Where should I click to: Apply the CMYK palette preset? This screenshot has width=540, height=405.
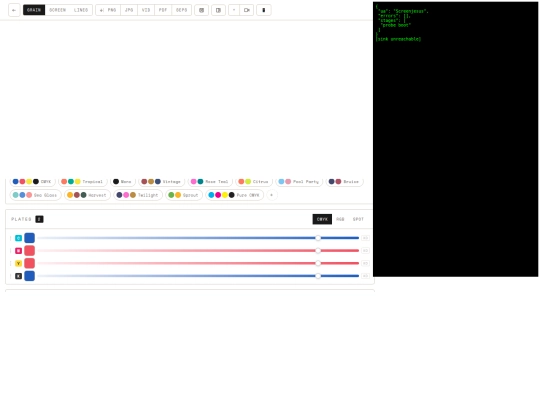coord(32,181)
